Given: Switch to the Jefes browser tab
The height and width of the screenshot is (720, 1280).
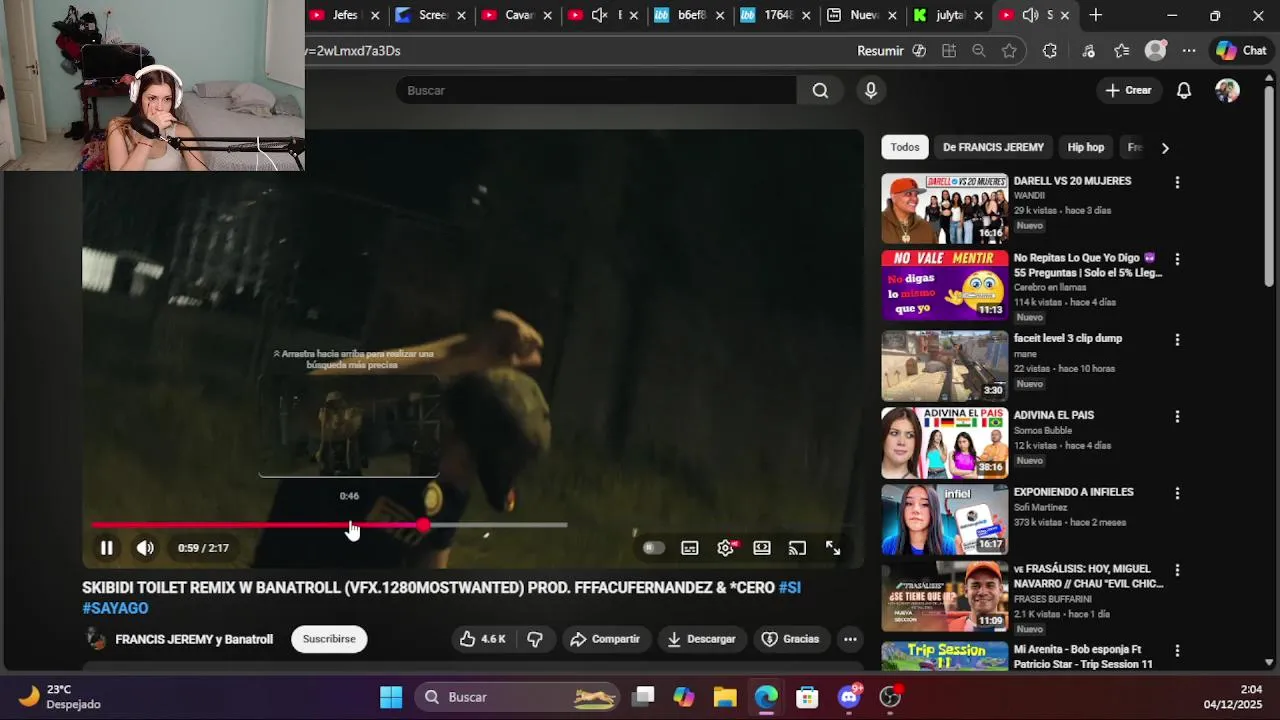Looking at the screenshot, I should (x=345, y=15).
